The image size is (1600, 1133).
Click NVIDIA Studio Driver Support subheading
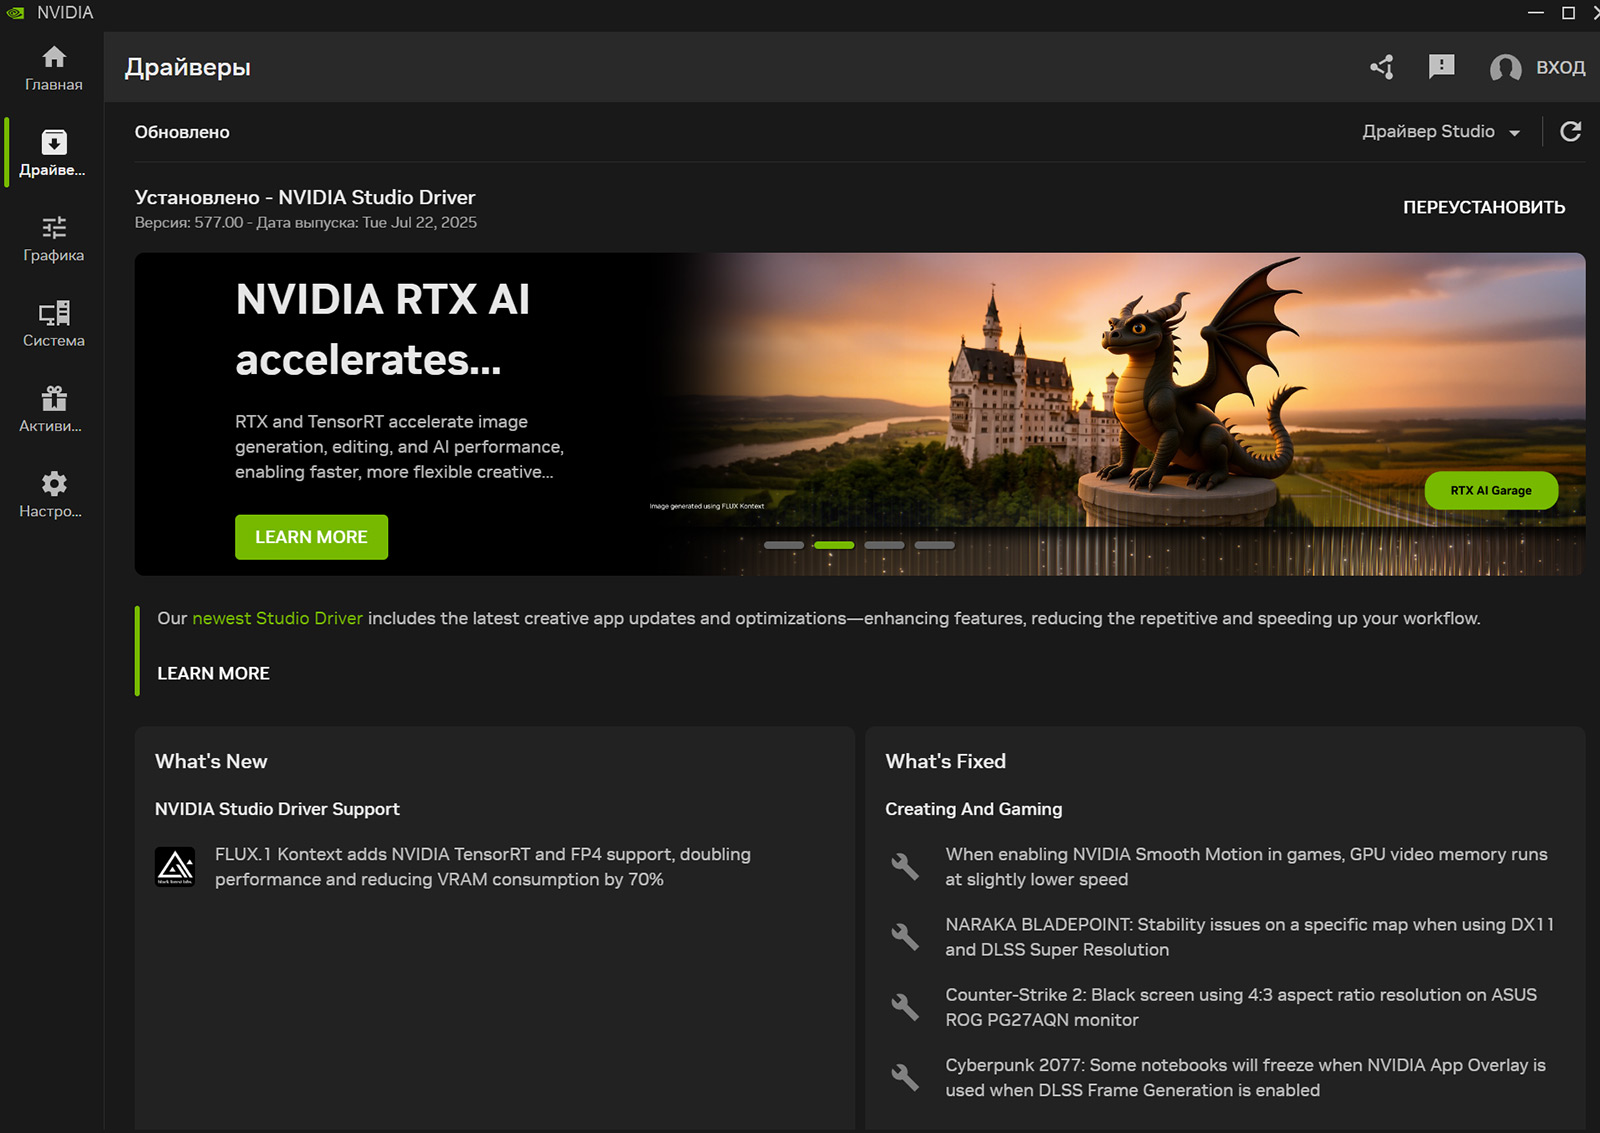click(277, 809)
